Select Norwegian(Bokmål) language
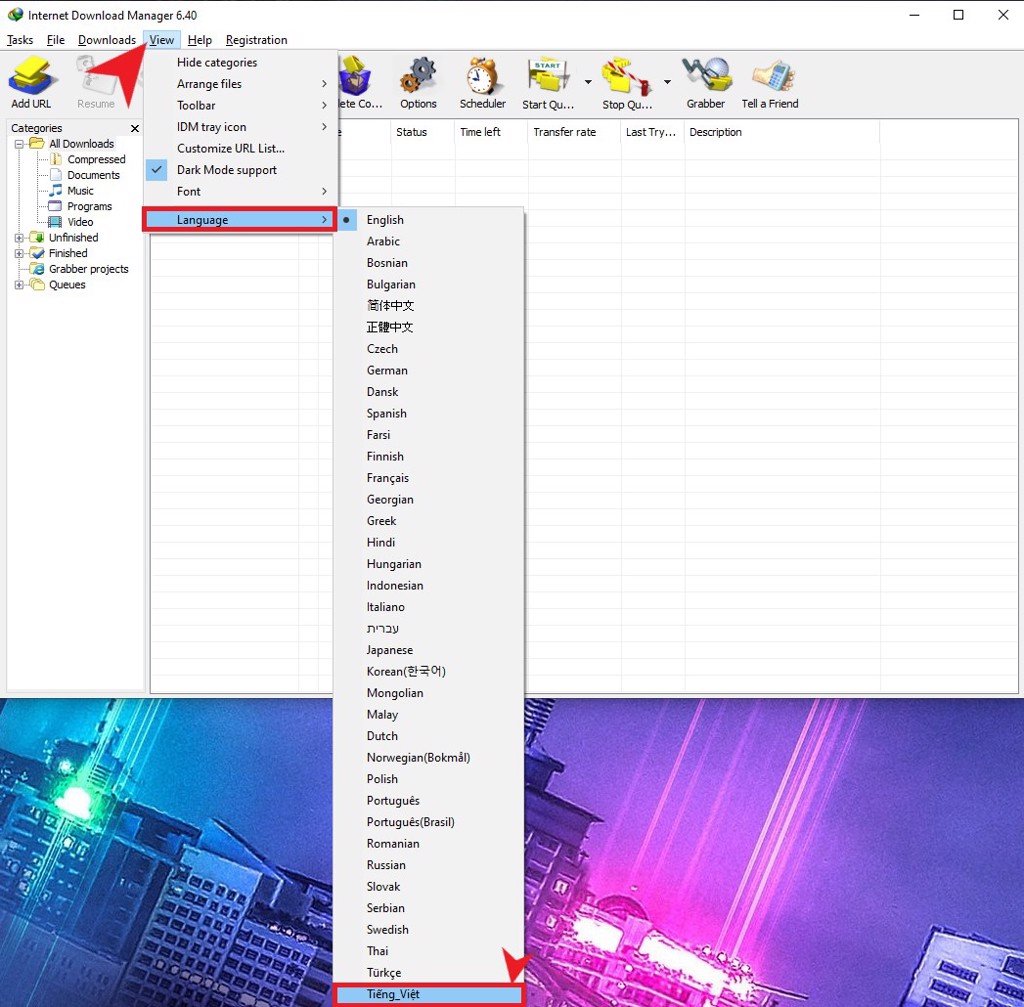1024x1007 pixels. point(428,758)
